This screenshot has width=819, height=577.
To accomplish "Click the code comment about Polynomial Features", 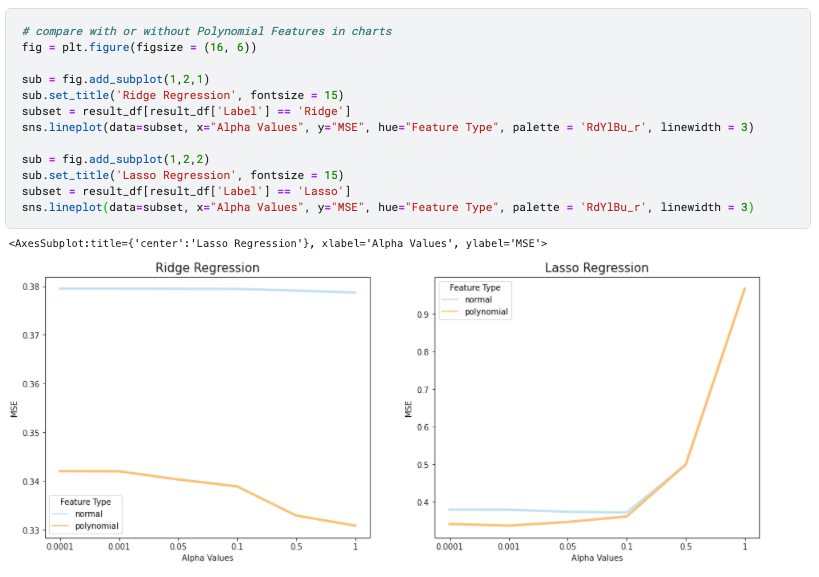I will coord(207,31).
